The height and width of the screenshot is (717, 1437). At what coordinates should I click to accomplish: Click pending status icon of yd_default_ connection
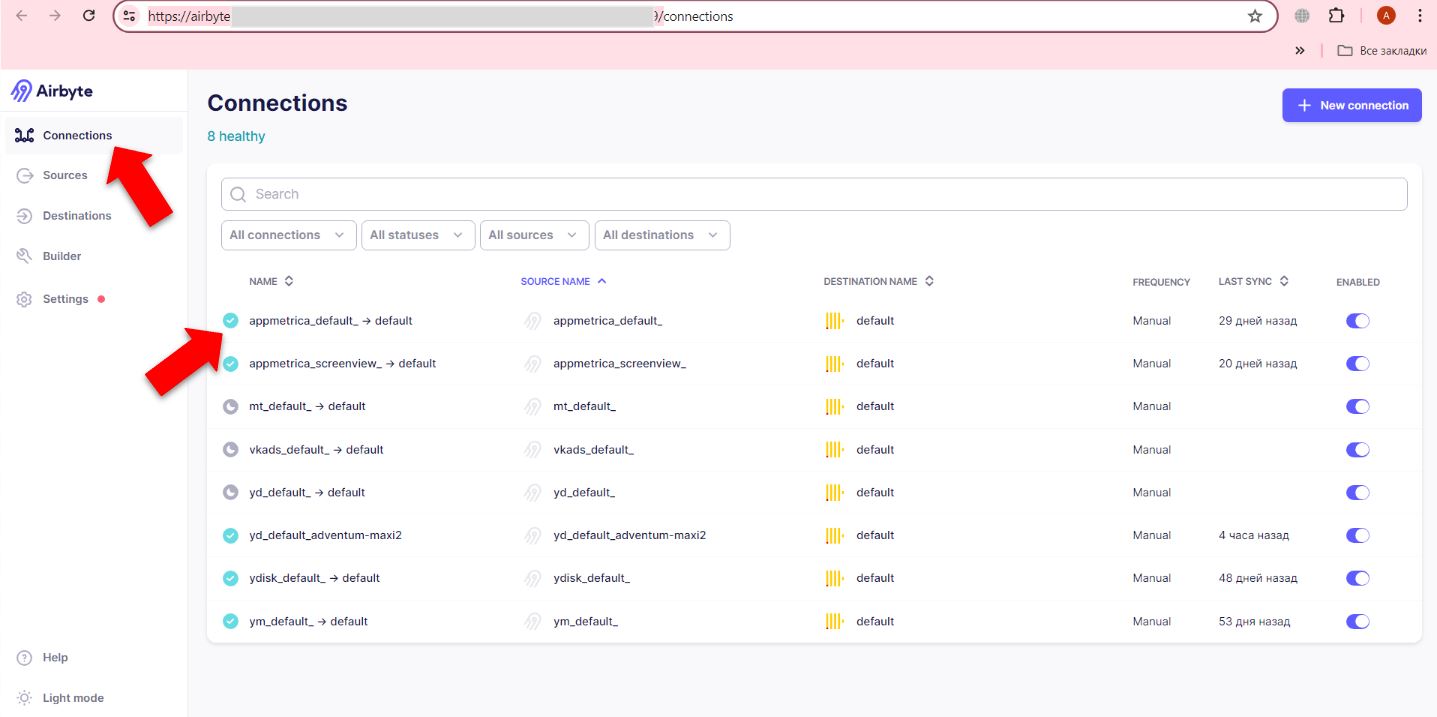click(x=230, y=493)
